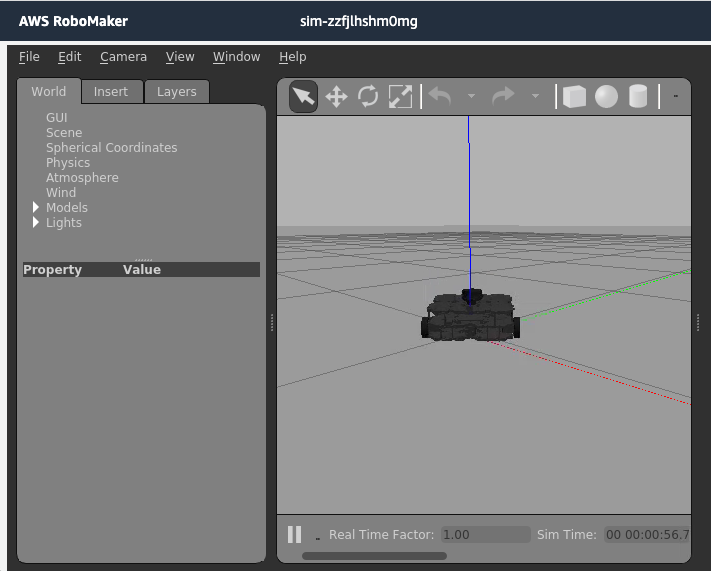Image resolution: width=711 pixels, height=571 pixels.
Task: Expand the Models tree node
Action: 36,207
